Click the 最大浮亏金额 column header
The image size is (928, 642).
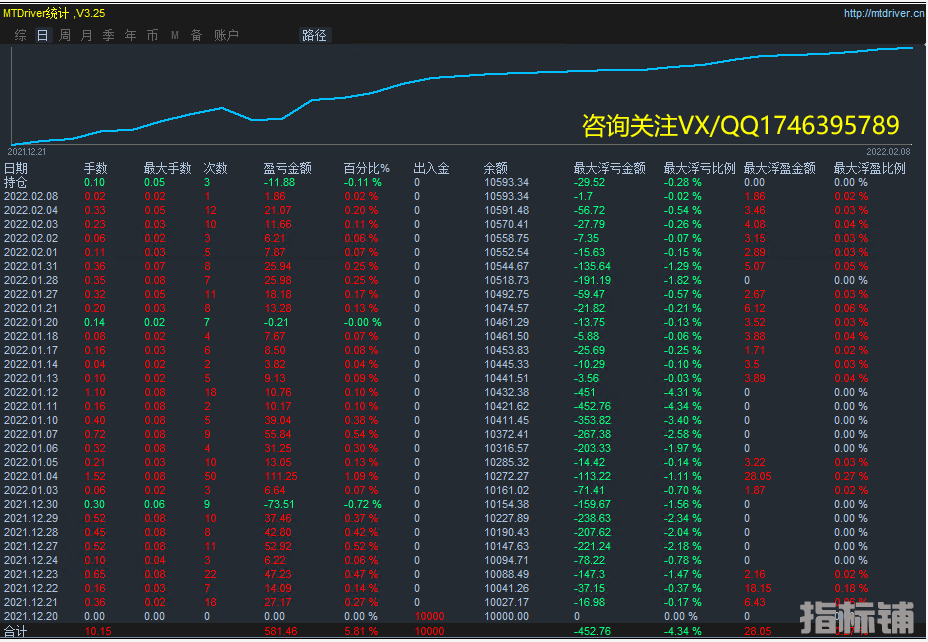pos(609,168)
